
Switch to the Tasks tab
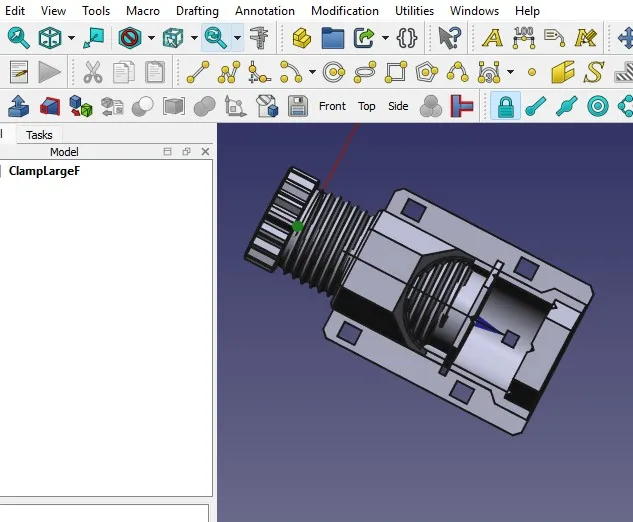[39, 134]
